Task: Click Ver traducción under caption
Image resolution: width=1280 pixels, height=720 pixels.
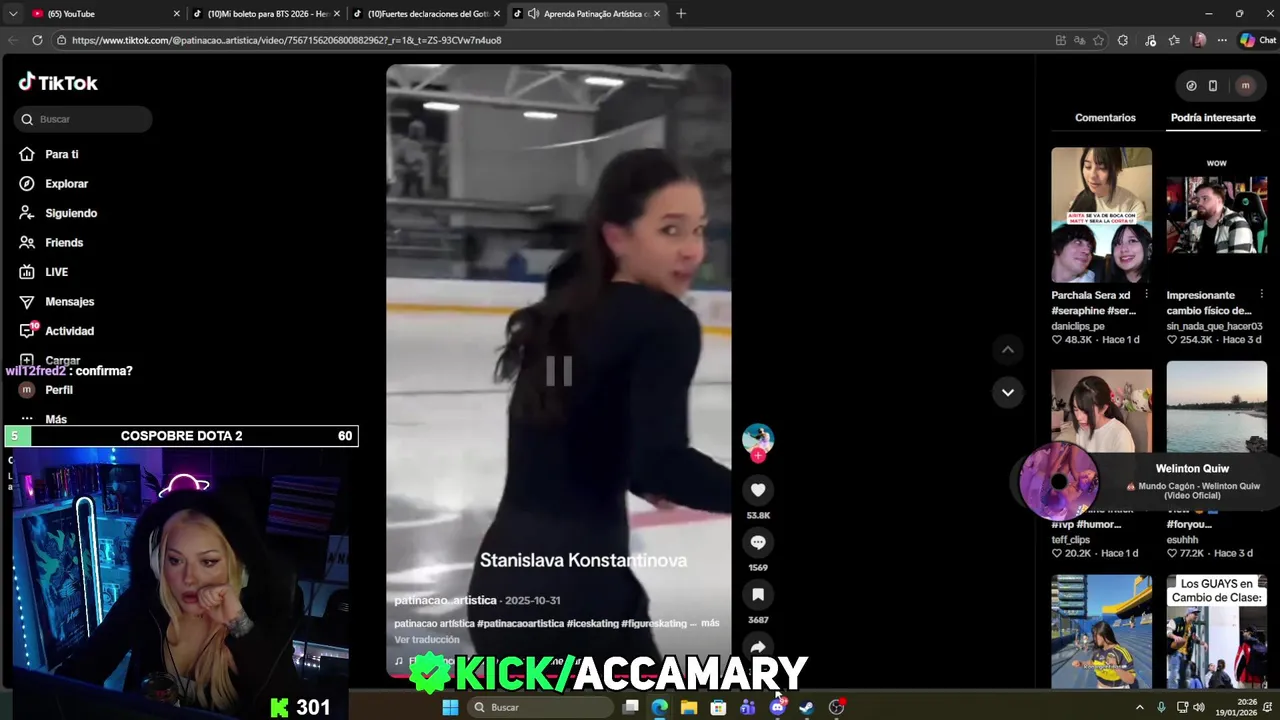Action: [427, 640]
